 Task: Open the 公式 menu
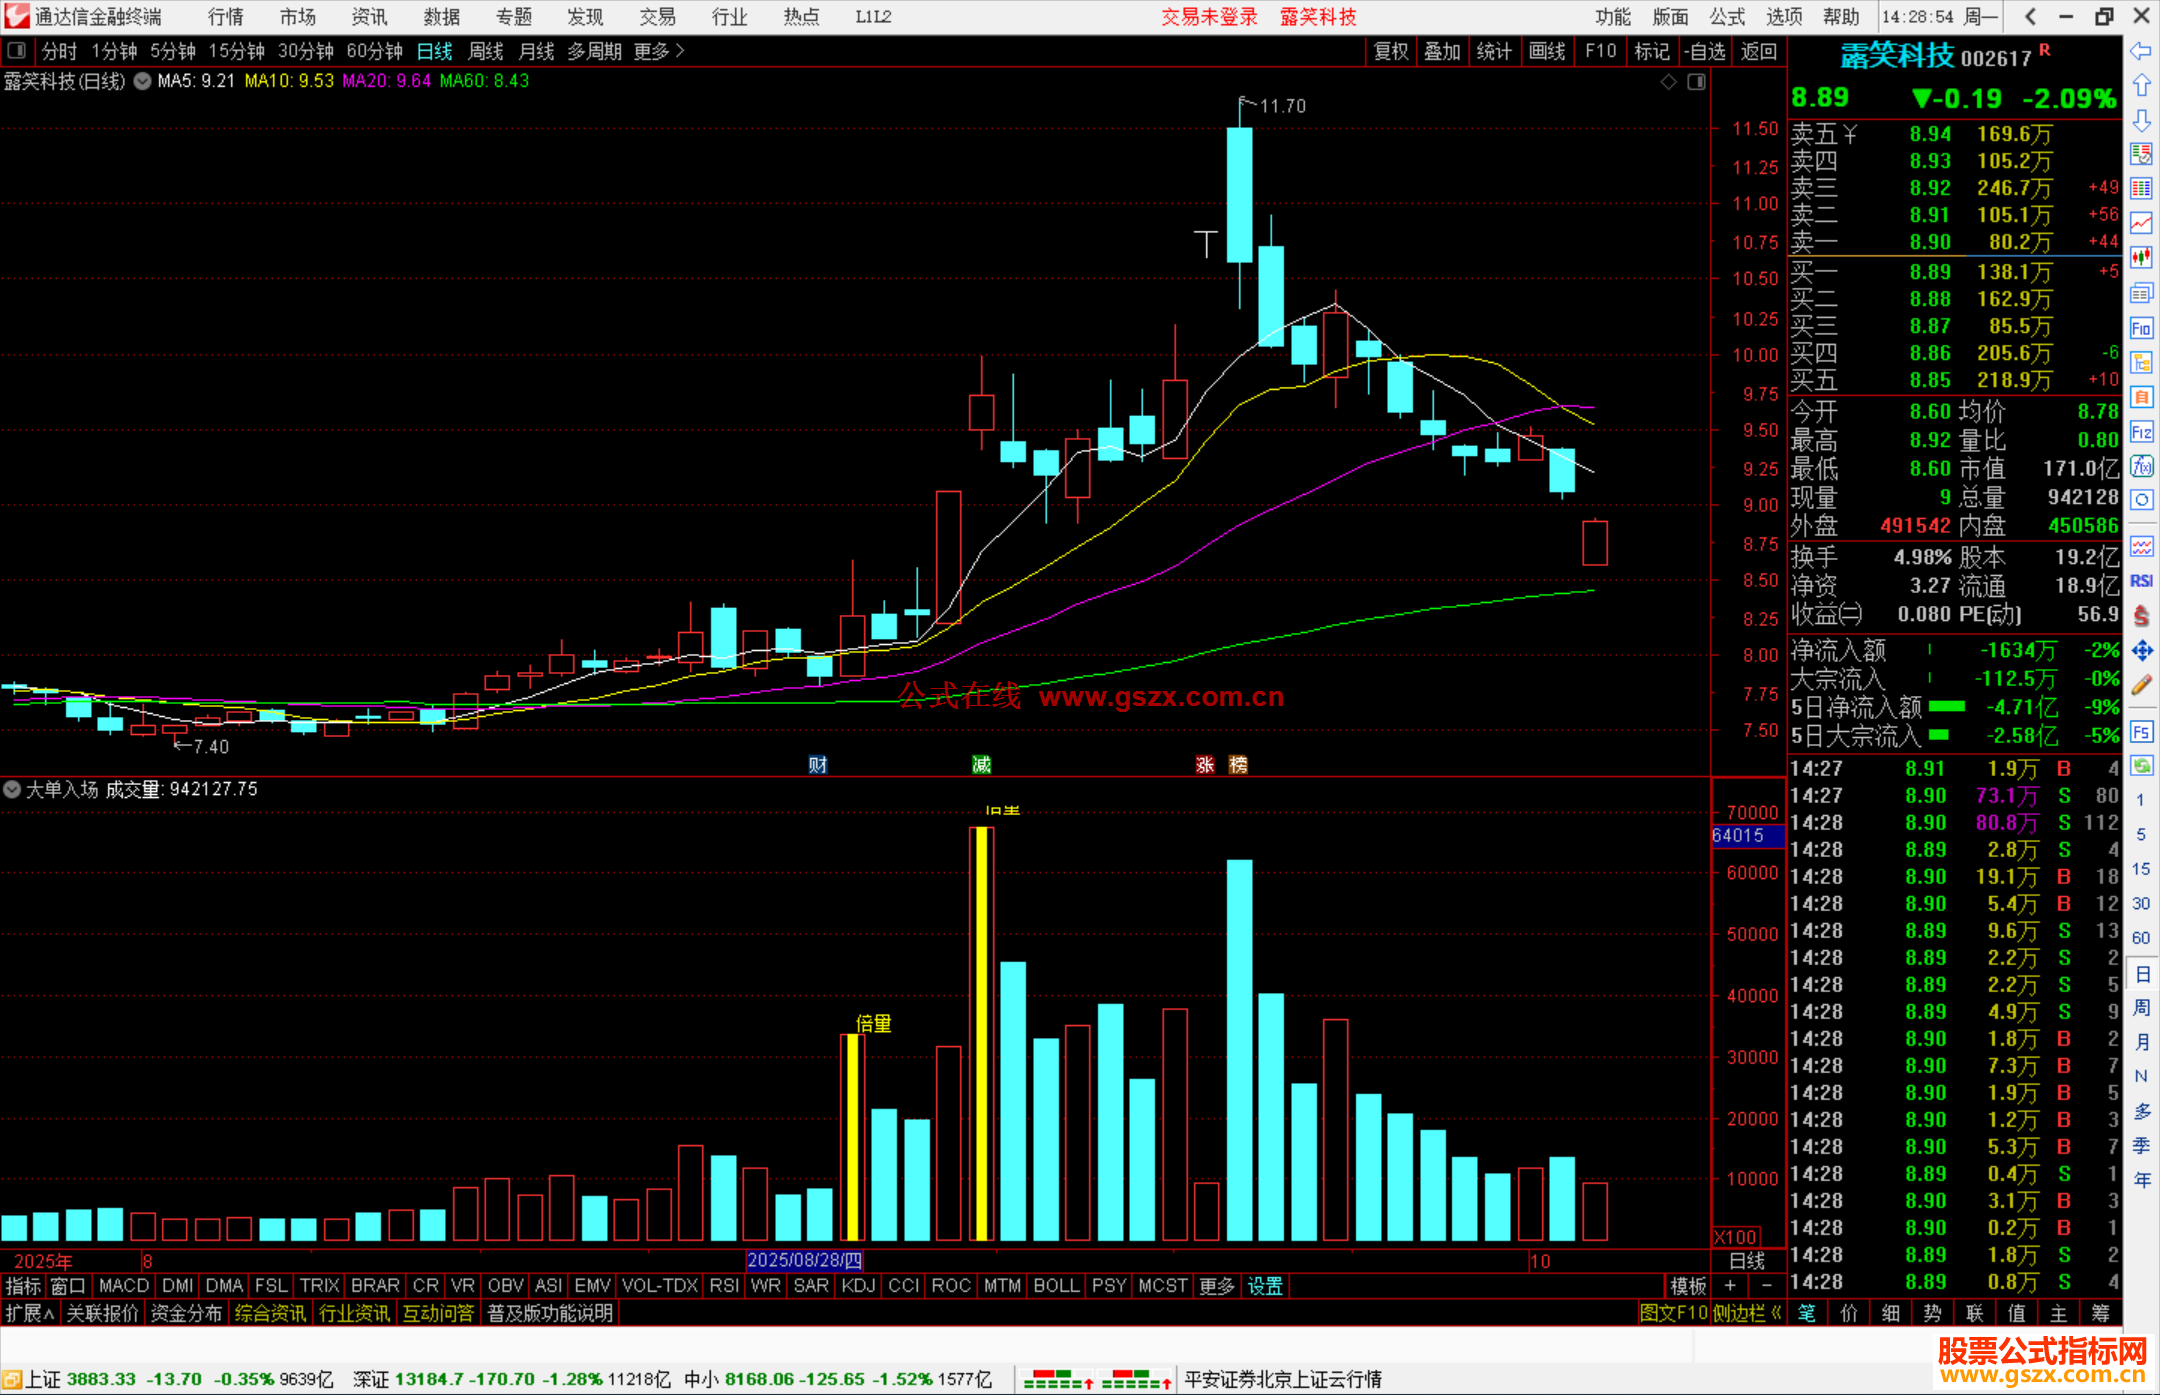coord(1727,17)
